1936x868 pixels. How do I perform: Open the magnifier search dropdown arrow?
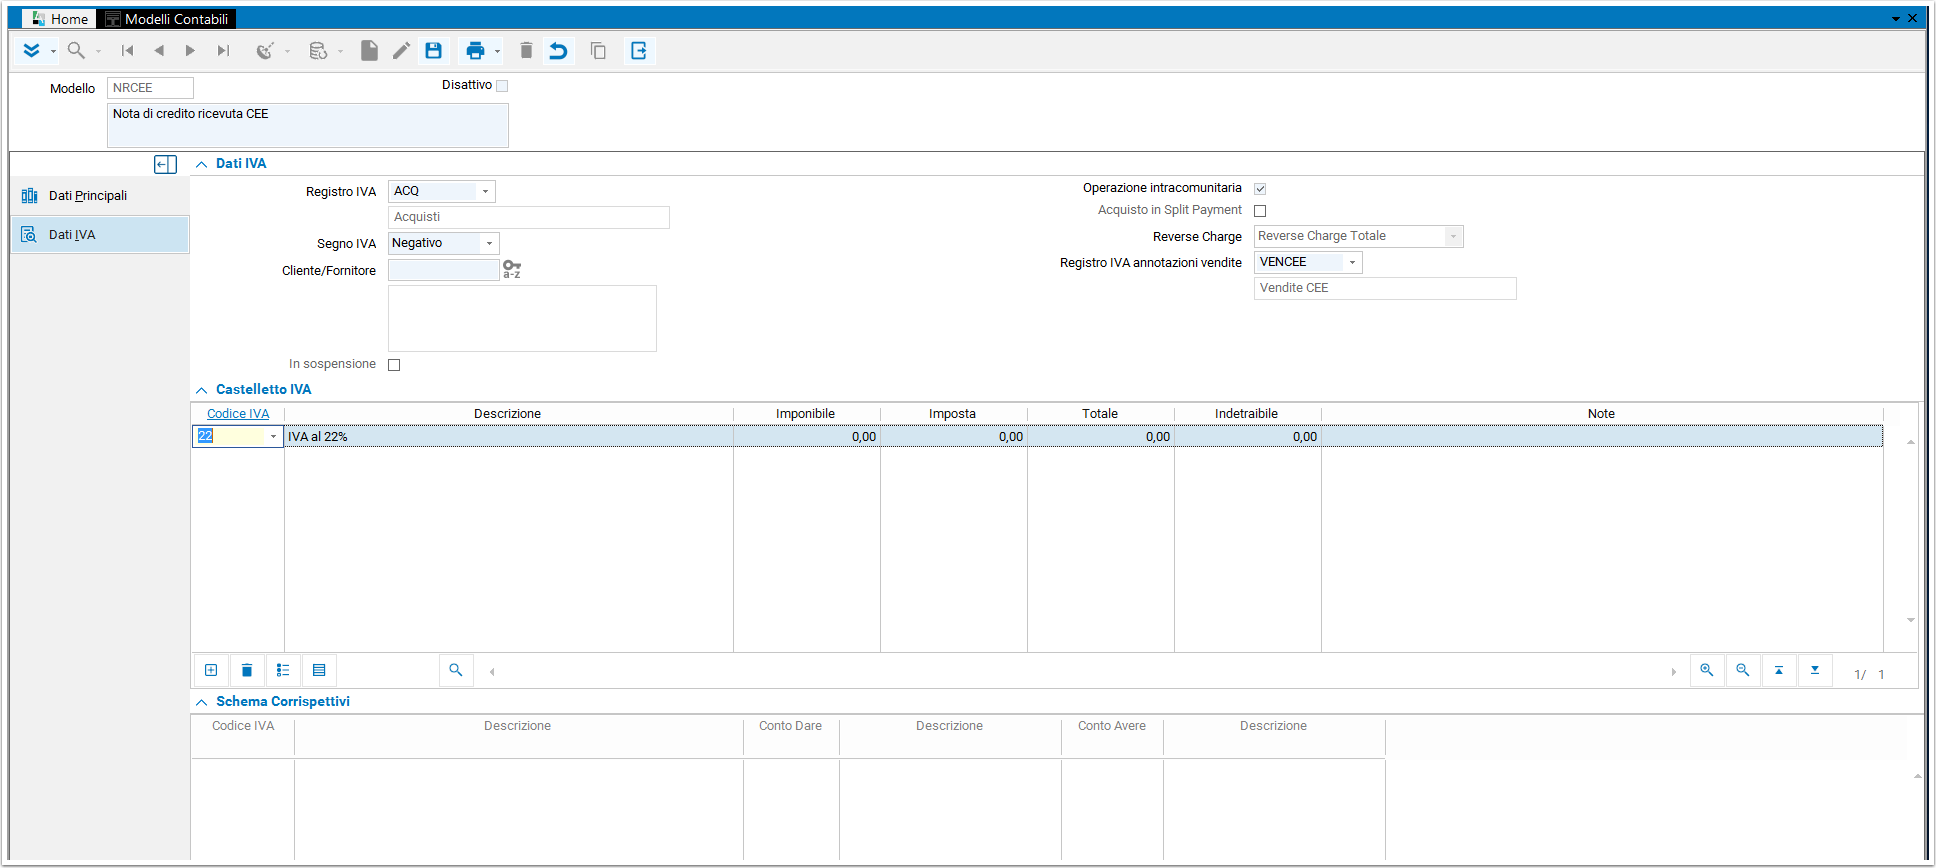pos(98,52)
